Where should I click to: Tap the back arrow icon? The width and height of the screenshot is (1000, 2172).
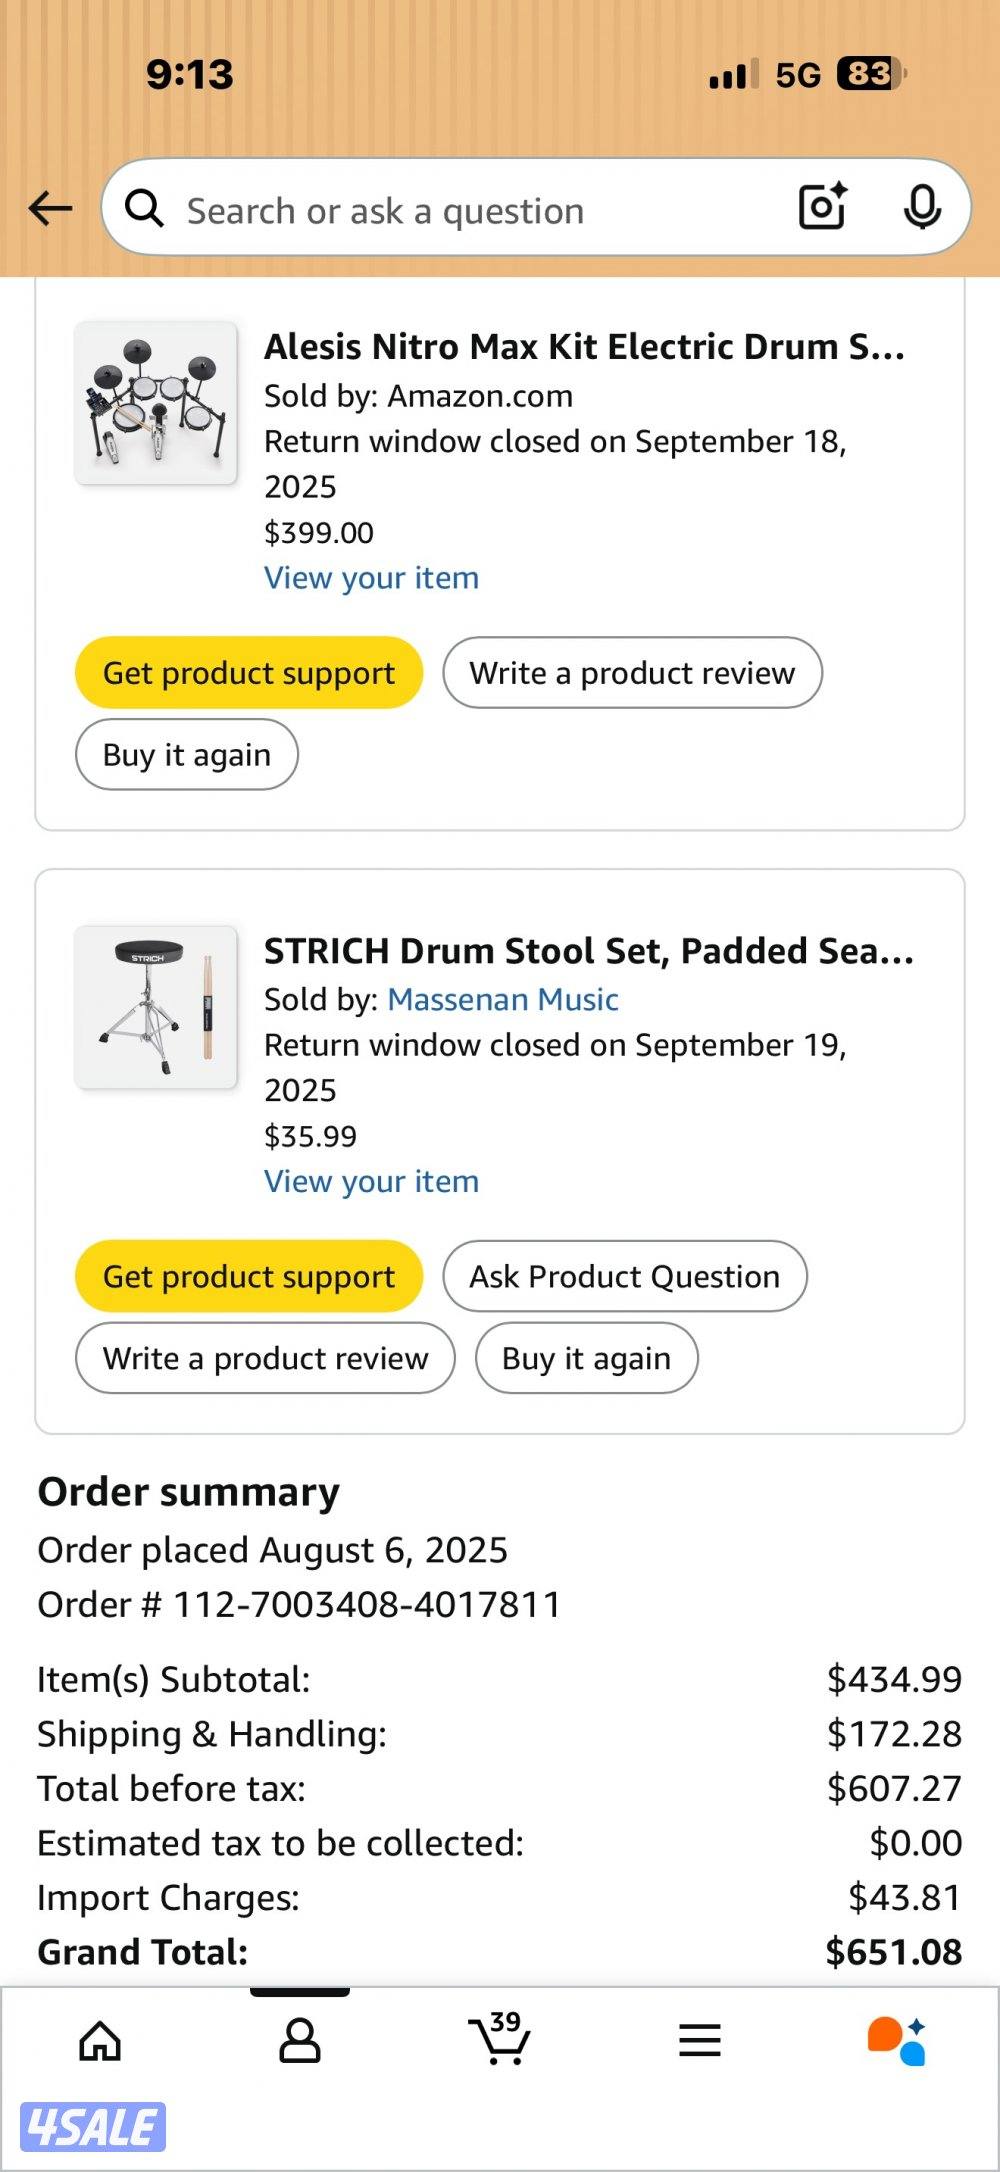coord(50,209)
